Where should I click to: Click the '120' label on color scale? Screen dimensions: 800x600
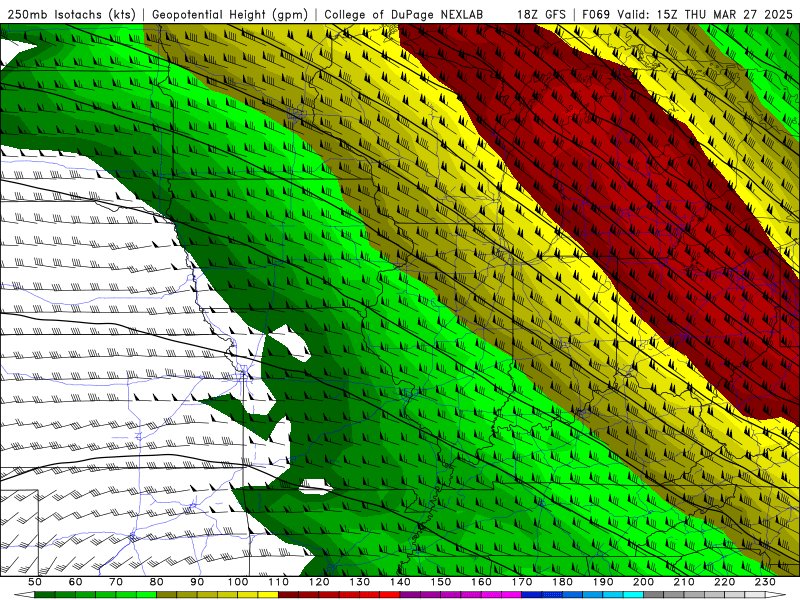[319, 582]
